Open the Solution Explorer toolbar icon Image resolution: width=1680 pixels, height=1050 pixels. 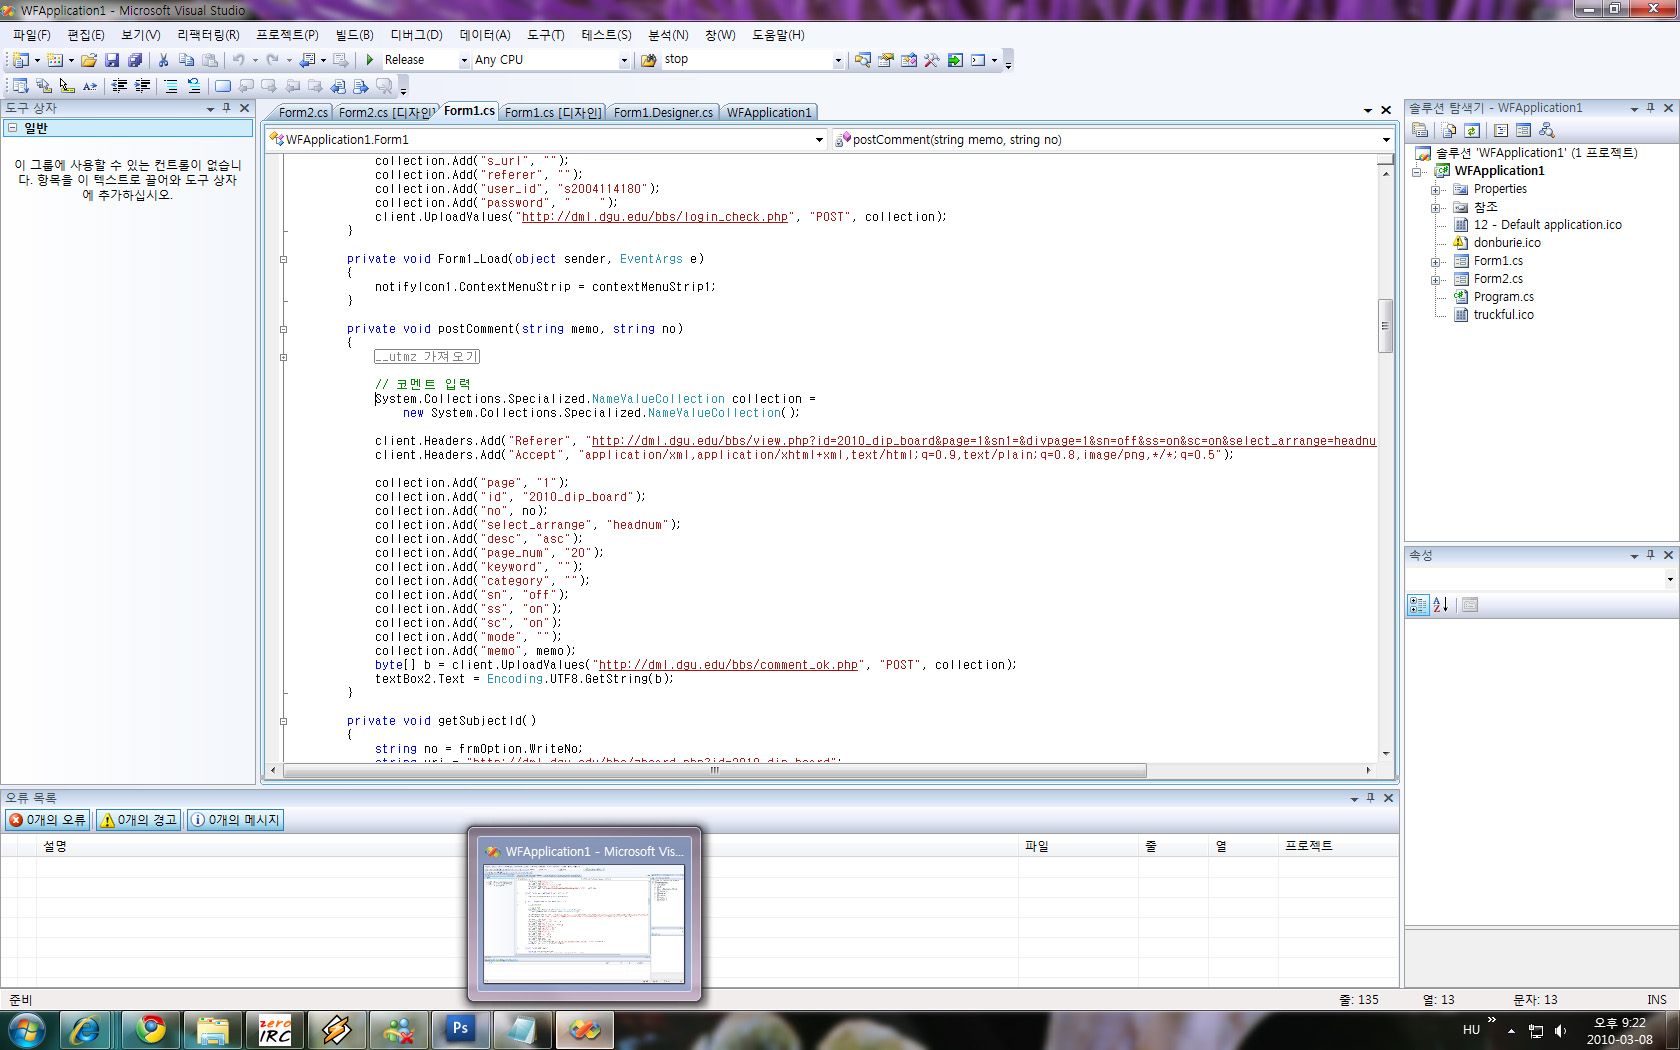(x=863, y=60)
